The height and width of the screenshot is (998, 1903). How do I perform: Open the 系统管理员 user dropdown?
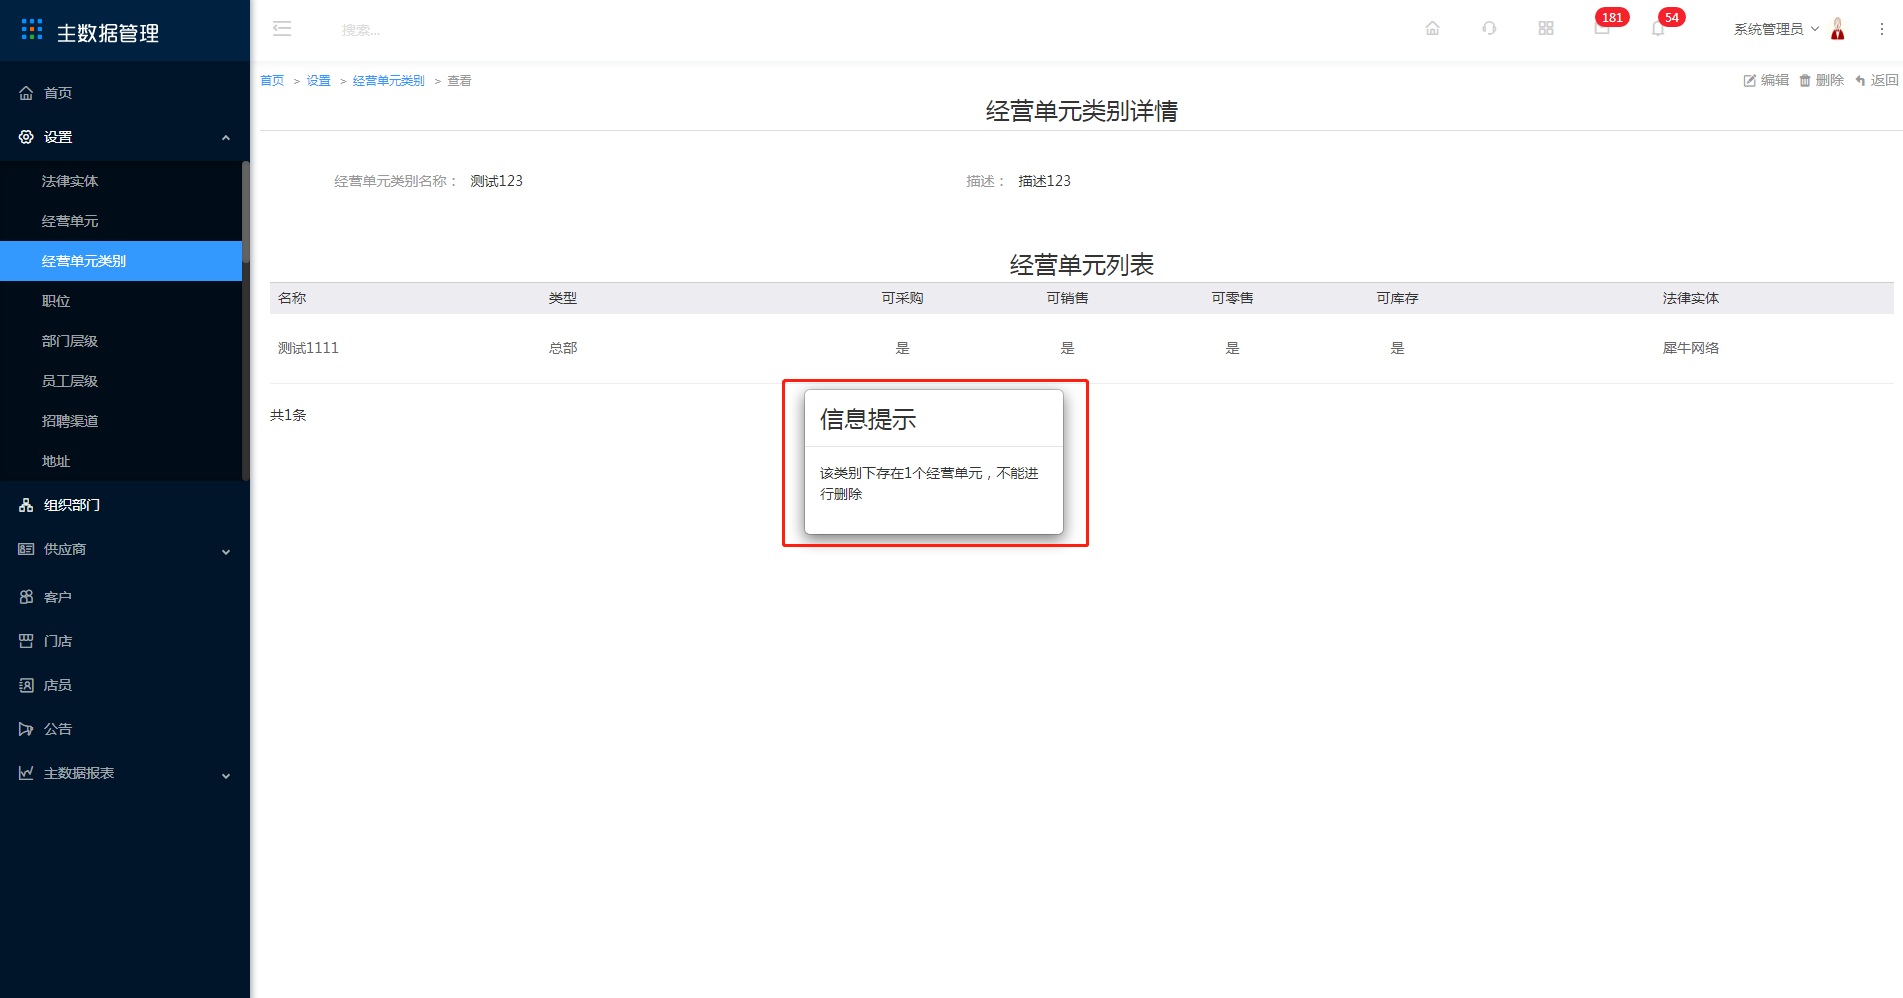tap(1776, 29)
